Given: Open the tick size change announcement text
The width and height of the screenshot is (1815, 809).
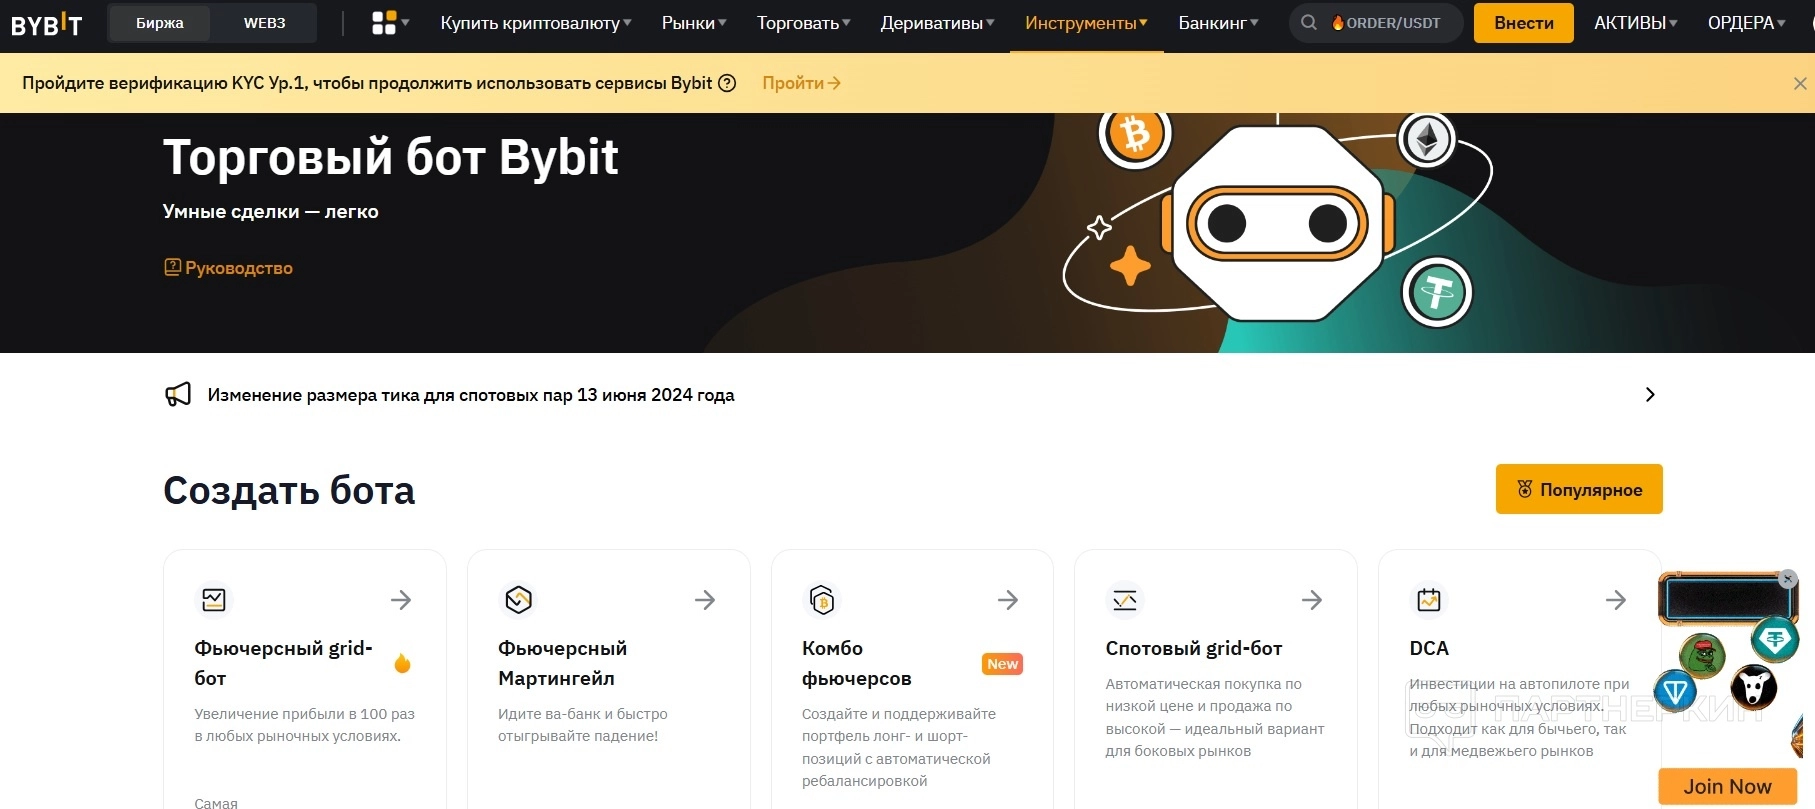Looking at the screenshot, I should tap(471, 395).
